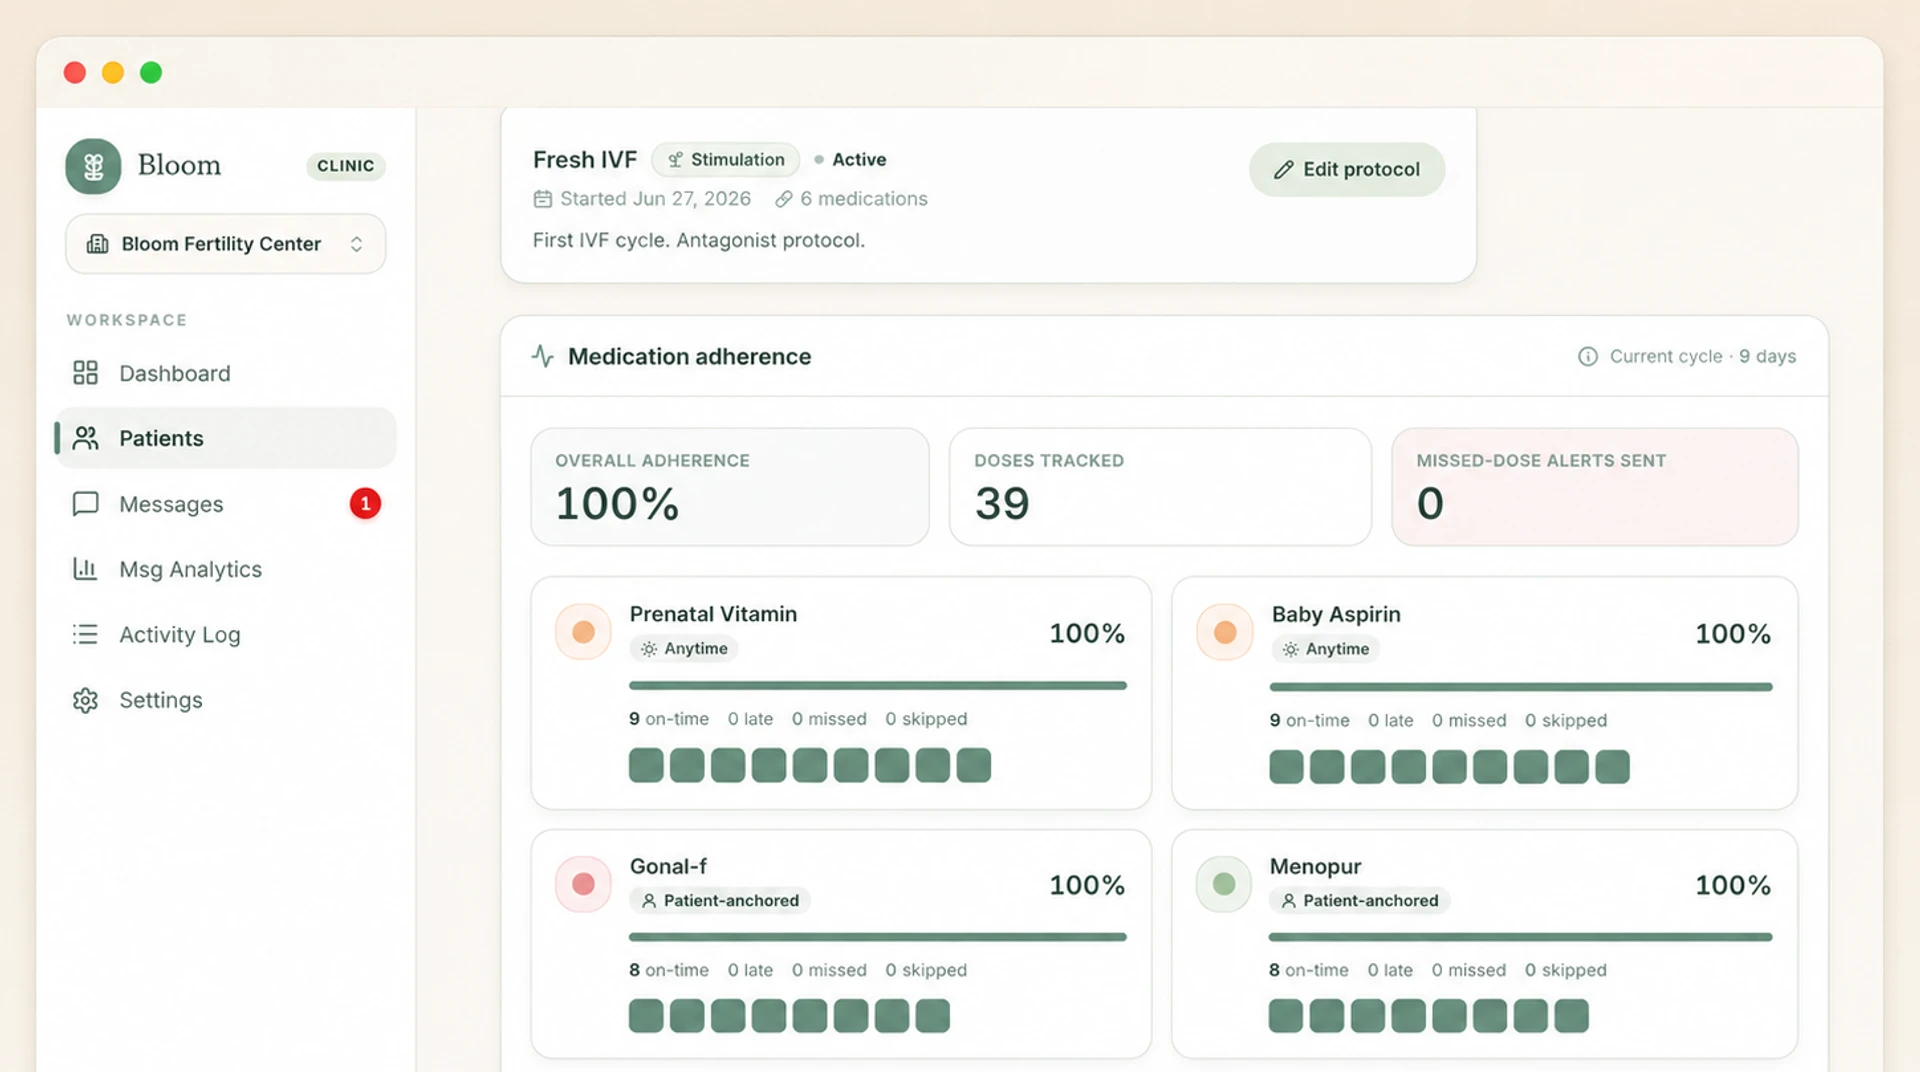Image resolution: width=1920 pixels, height=1072 pixels.
Task: Click the sun icon in Prenatal Vitamin's Anytime tag
Action: pos(649,649)
